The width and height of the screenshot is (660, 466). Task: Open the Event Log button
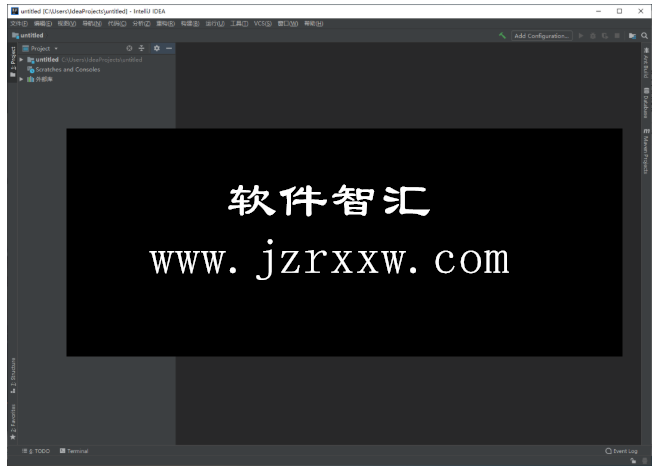click(x=621, y=451)
